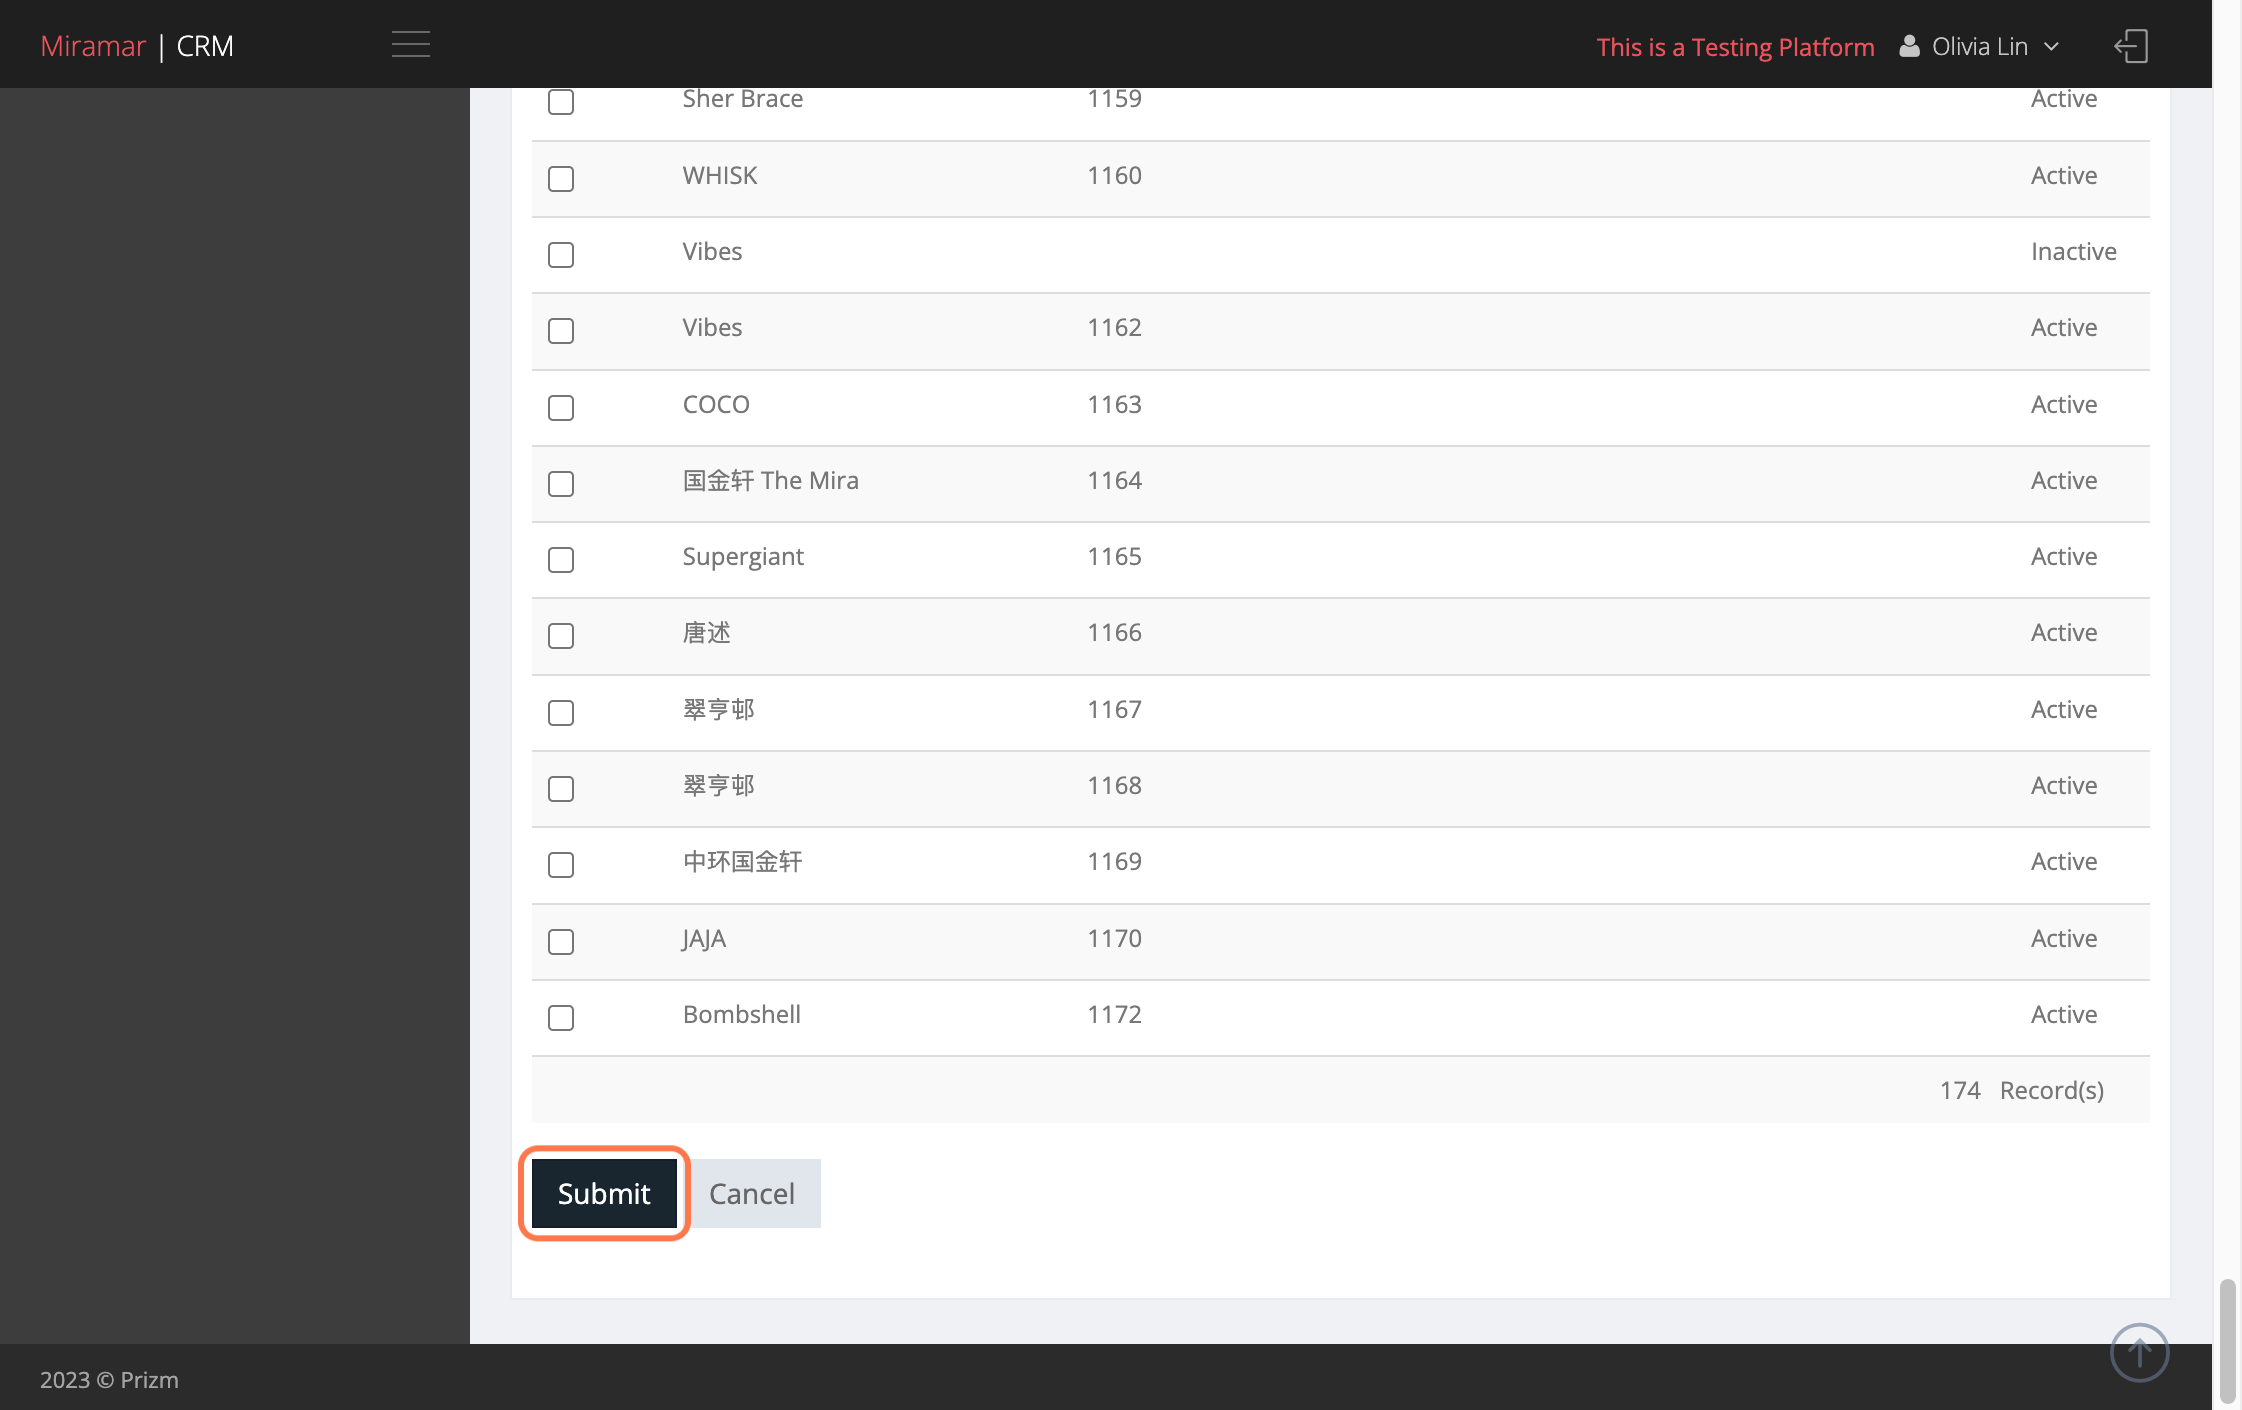Click the Olivia Lin username
The image size is (2242, 1410).
pos(1979,47)
